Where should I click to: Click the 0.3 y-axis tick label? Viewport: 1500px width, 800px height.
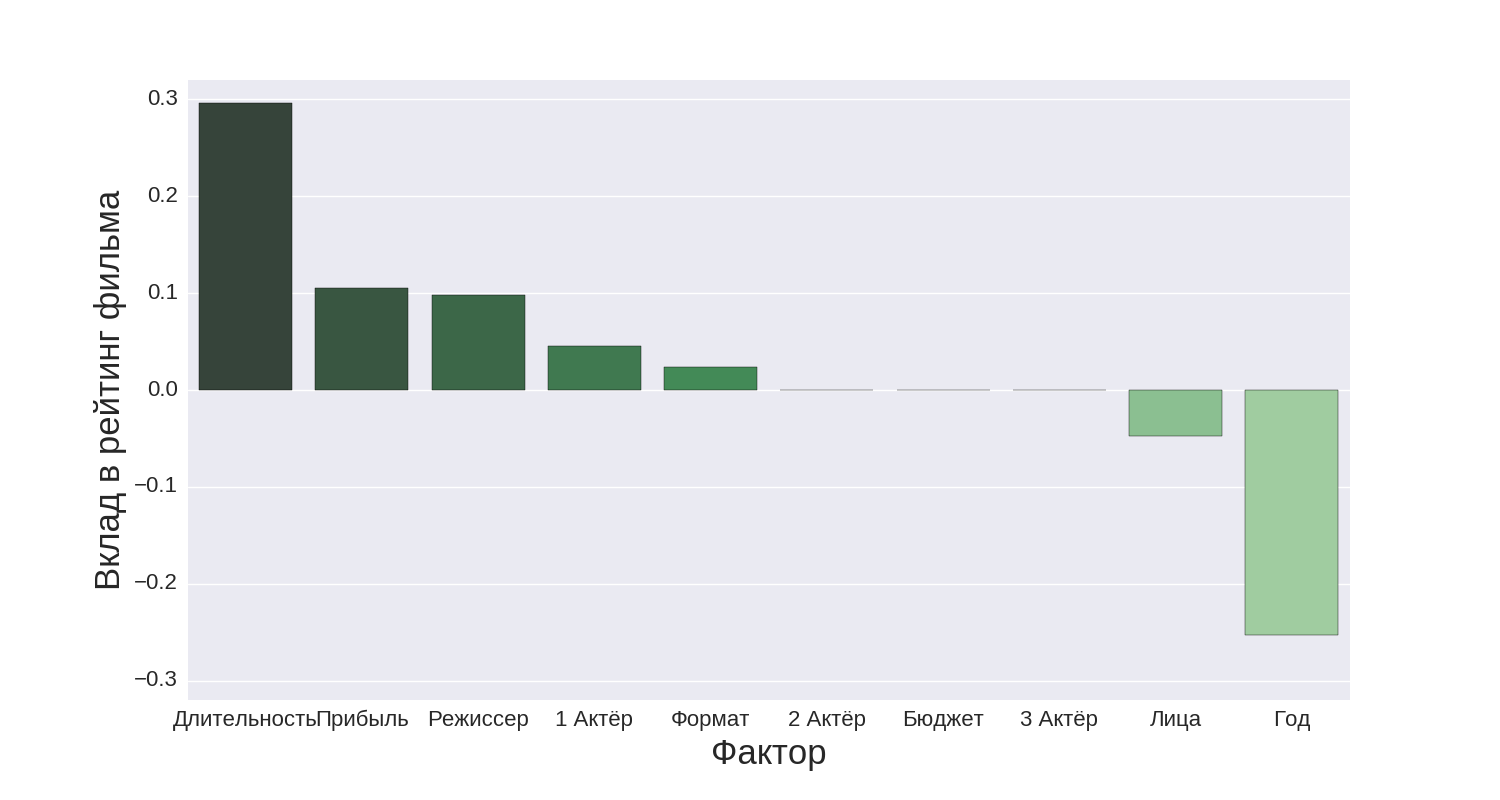pyautogui.click(x=163, y=98)
